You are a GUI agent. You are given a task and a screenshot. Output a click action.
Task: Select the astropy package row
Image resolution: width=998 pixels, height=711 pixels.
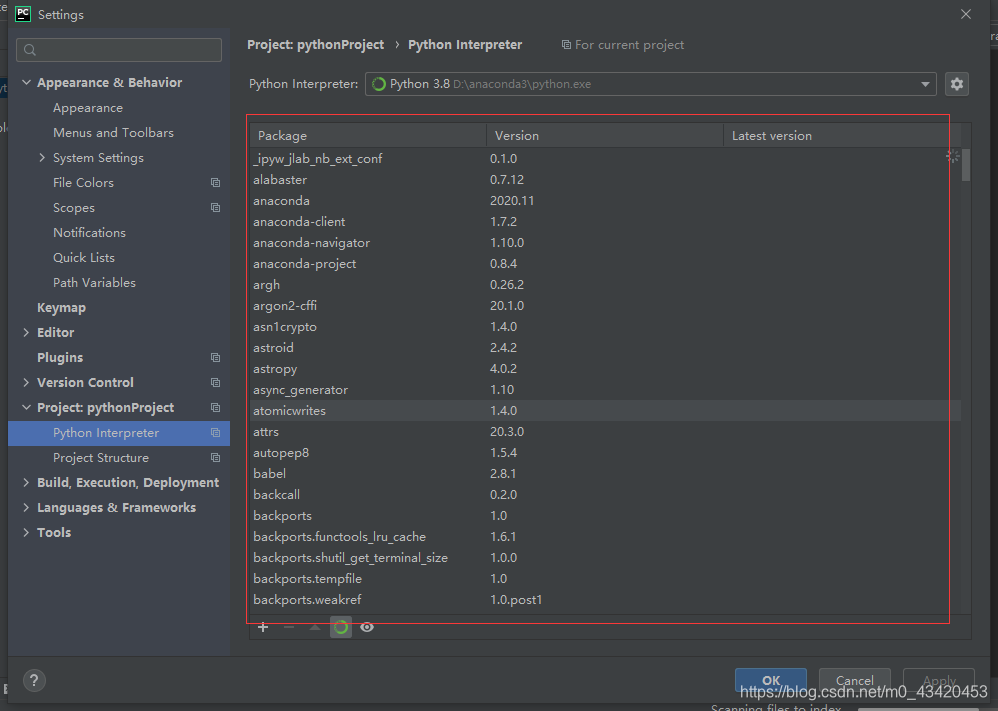tap(605, 369)
